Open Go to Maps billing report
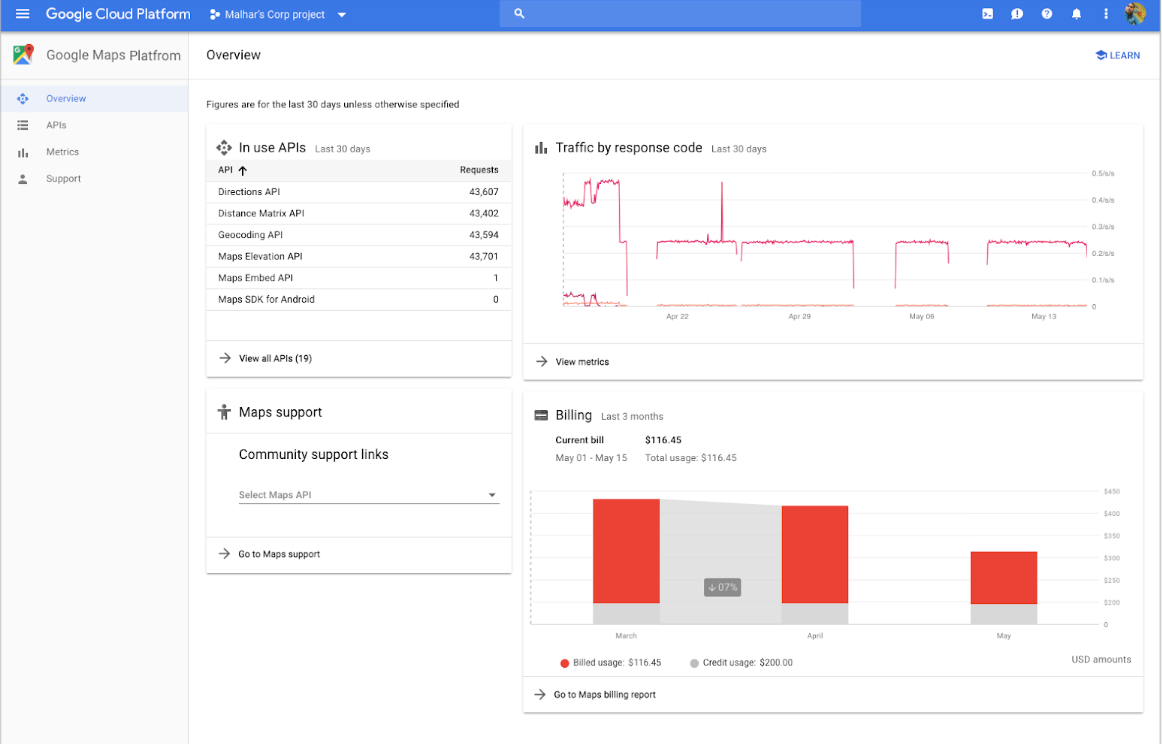 tap(605, 695)
